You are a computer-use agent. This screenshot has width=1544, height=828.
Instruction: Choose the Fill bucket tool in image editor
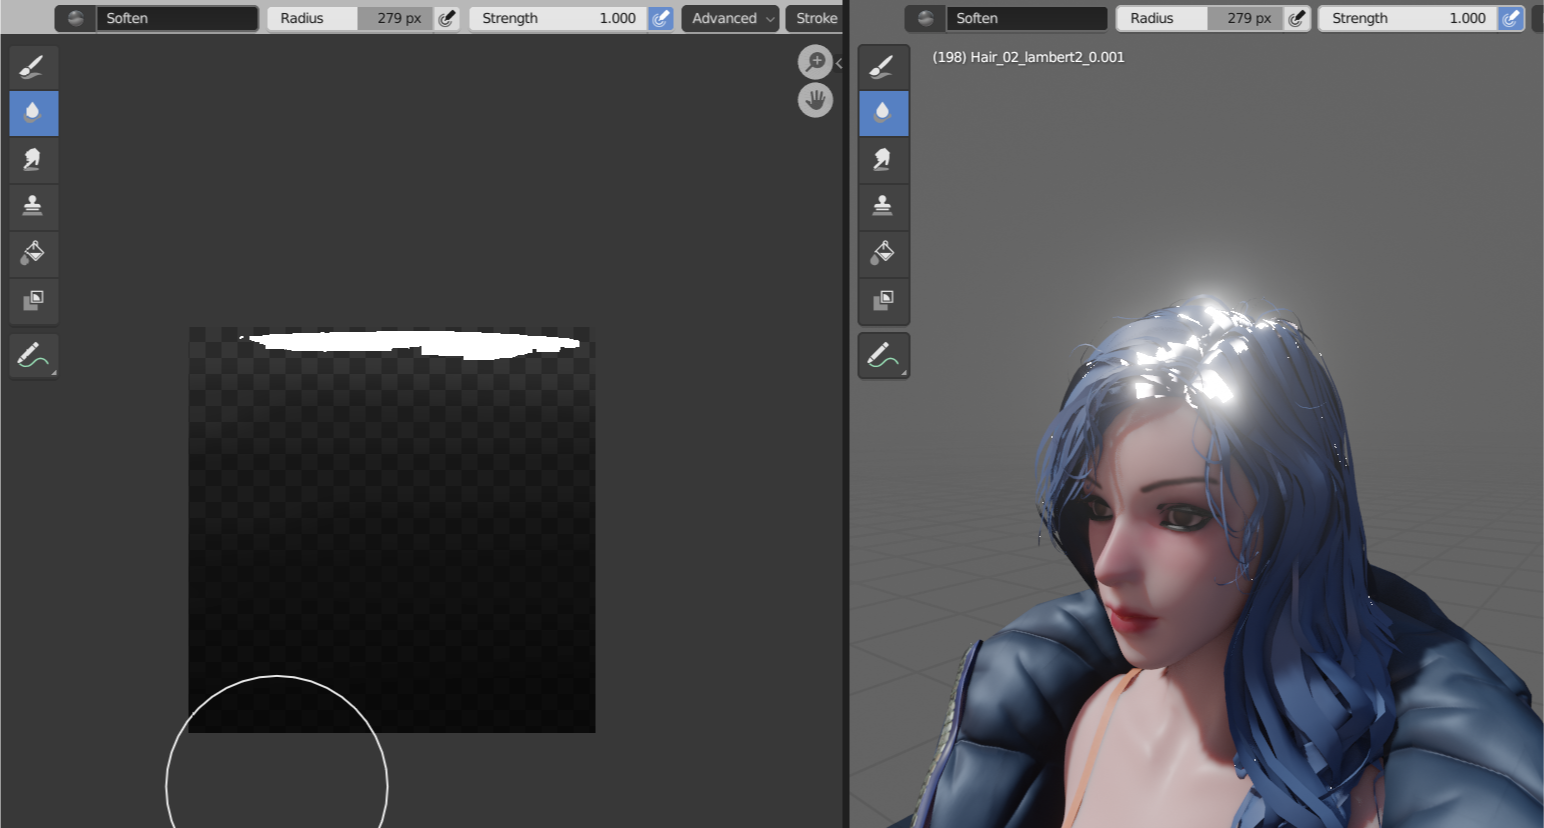point(33,253)
